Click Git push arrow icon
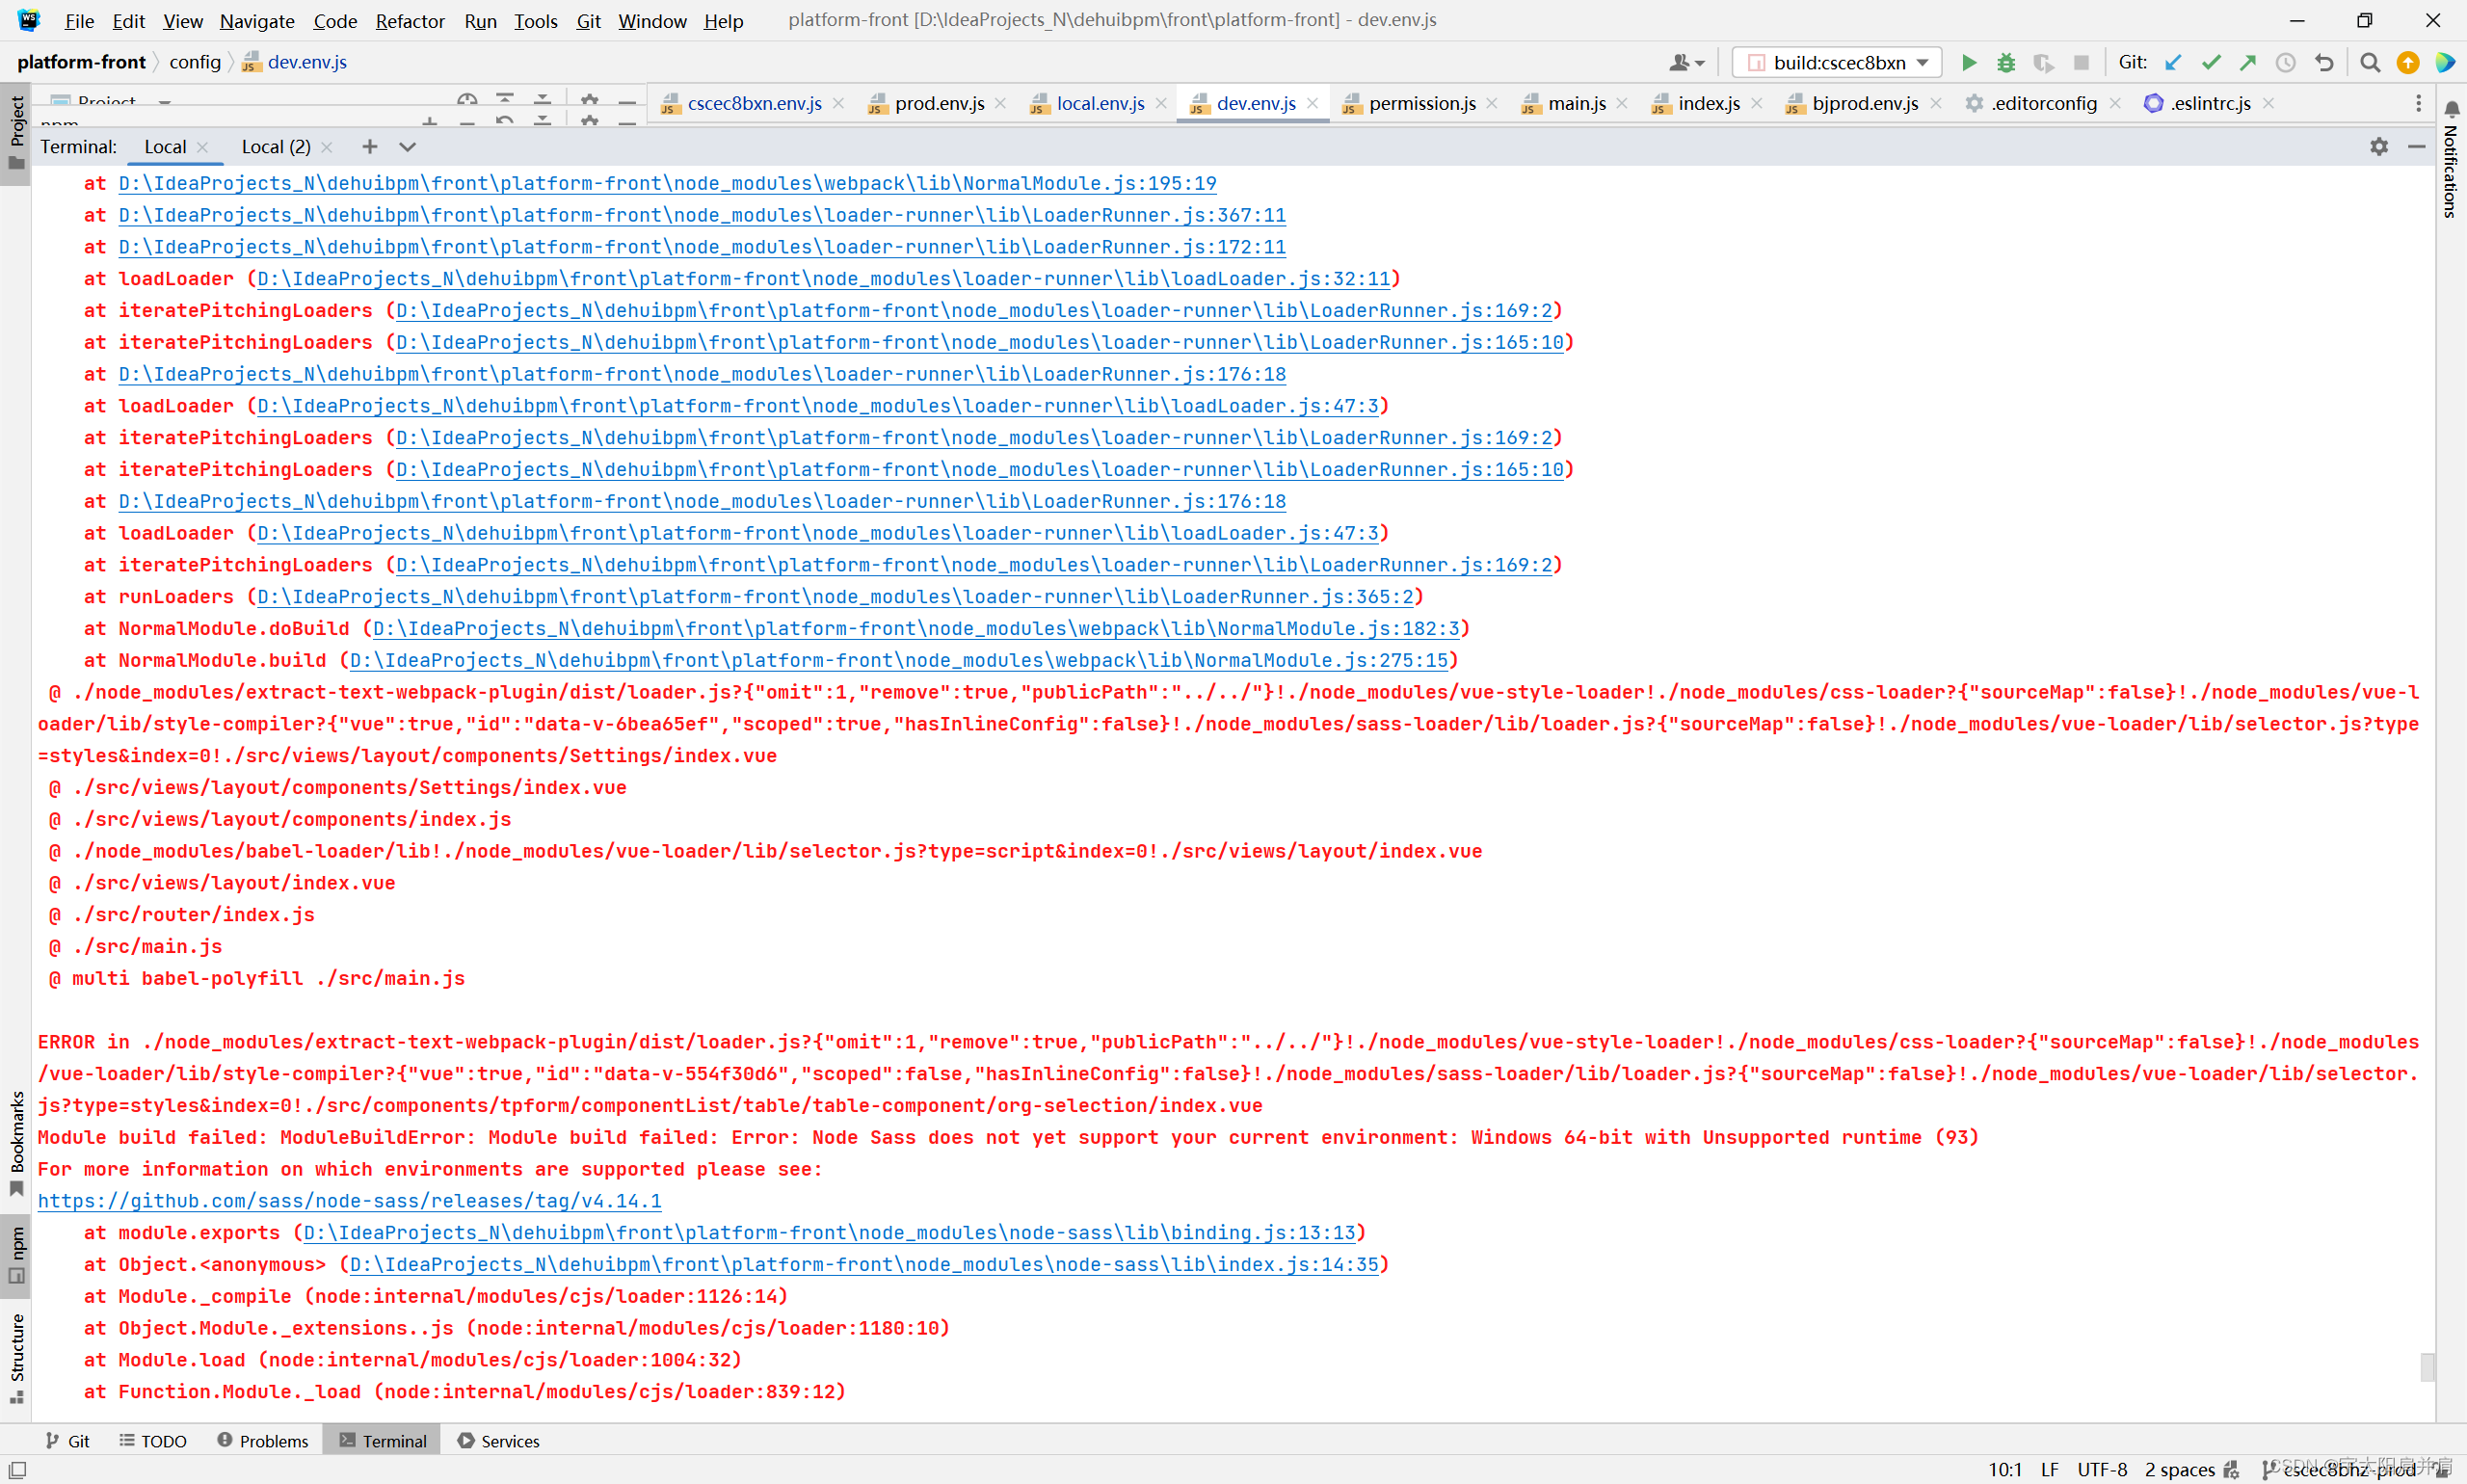 (x=2248, y=62)
